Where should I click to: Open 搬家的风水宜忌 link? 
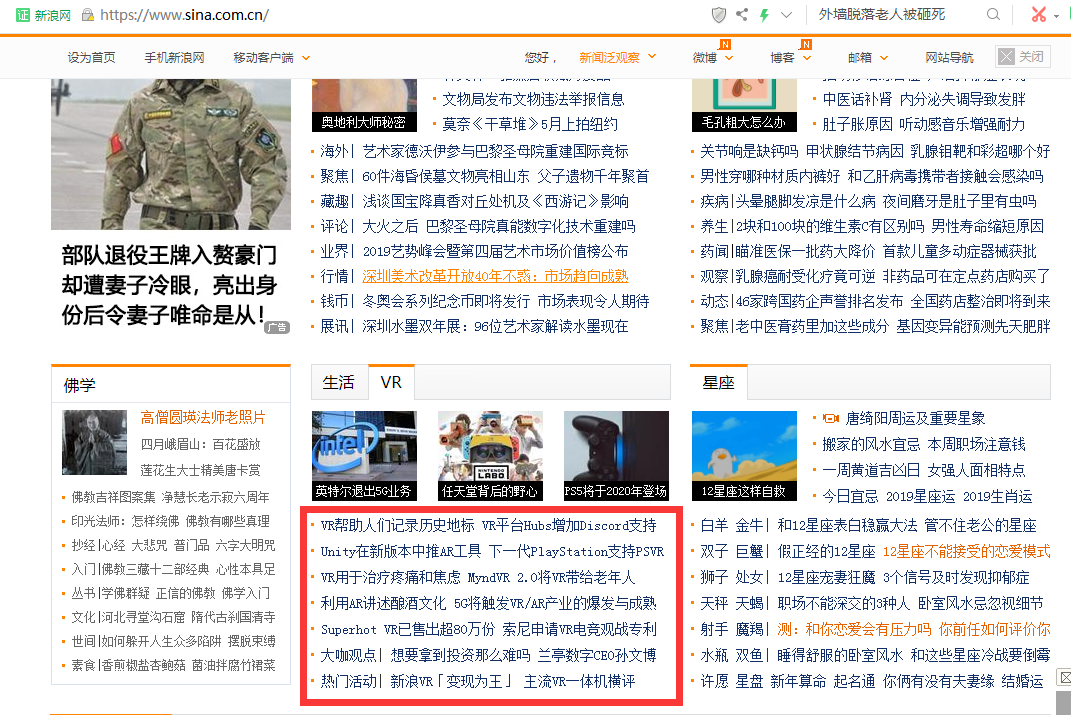tap(872, 445)
